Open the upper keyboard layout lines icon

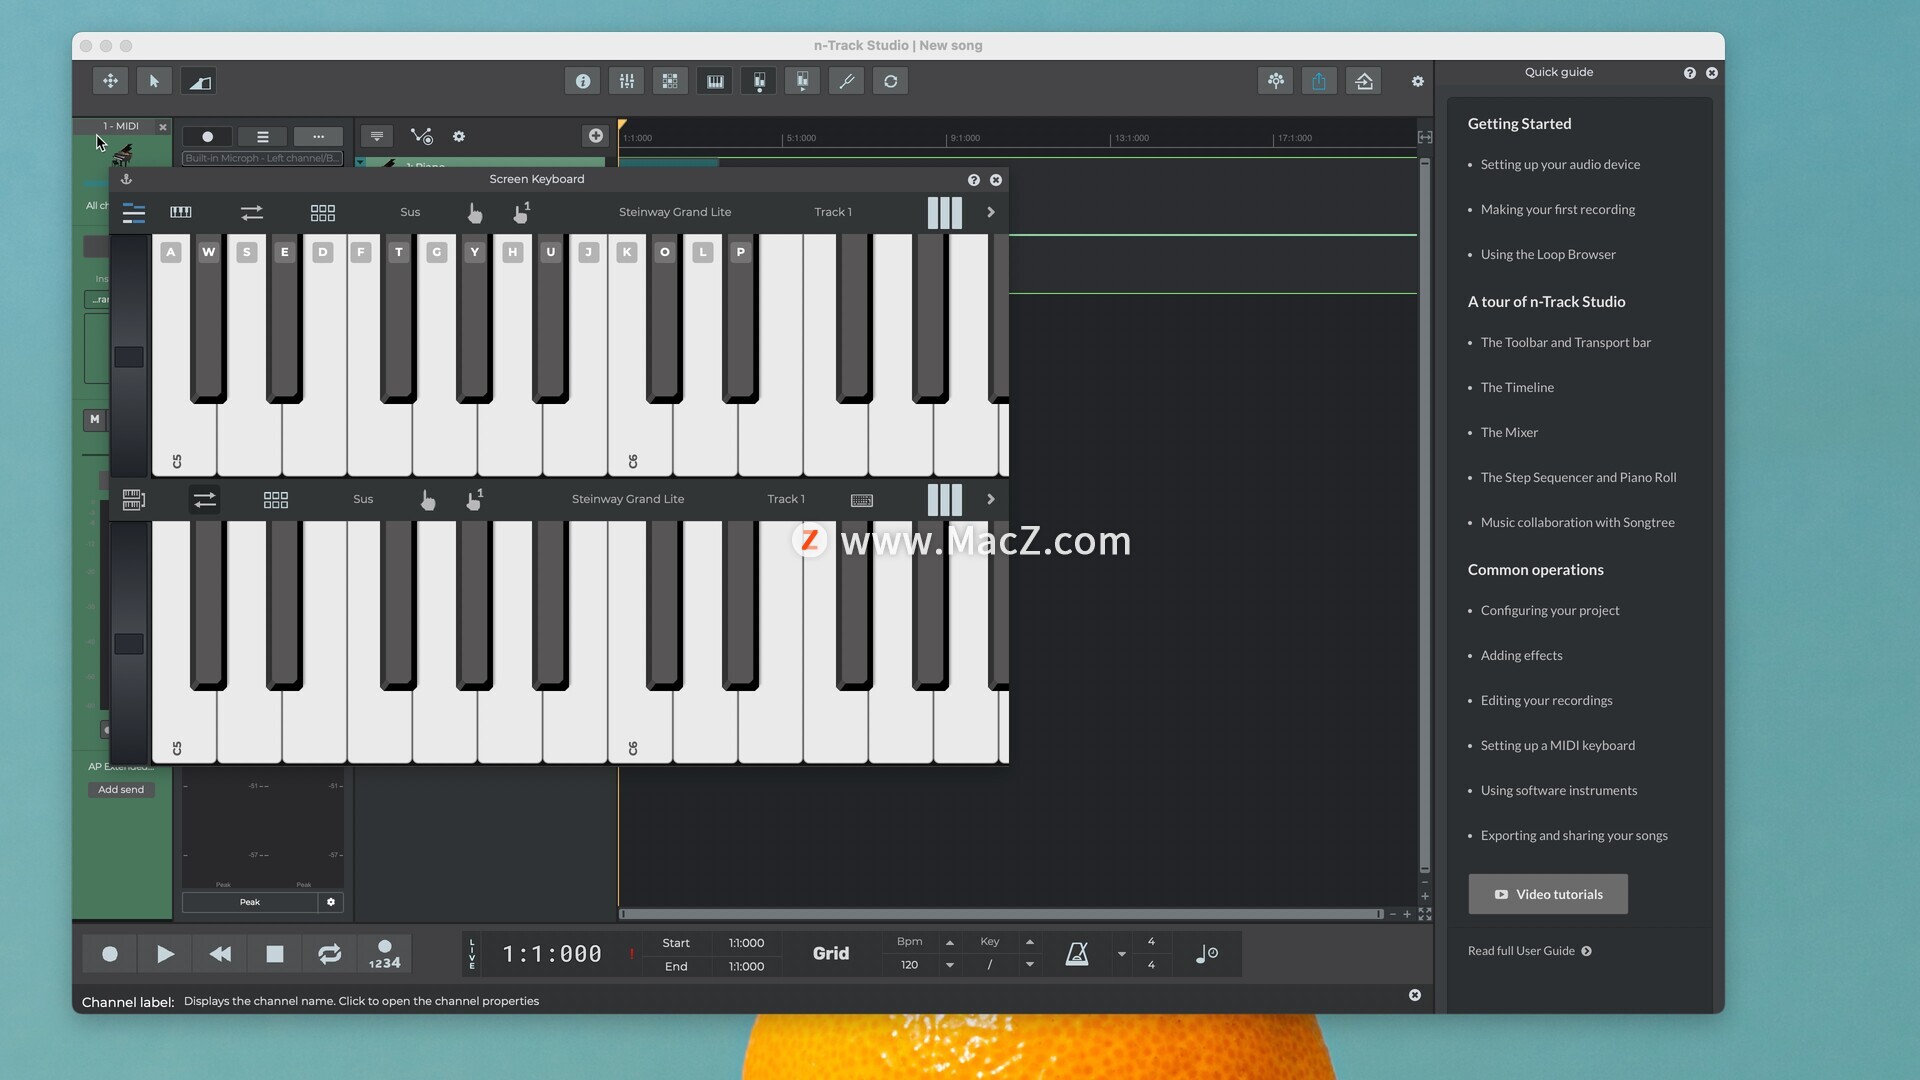click(134, 212)
